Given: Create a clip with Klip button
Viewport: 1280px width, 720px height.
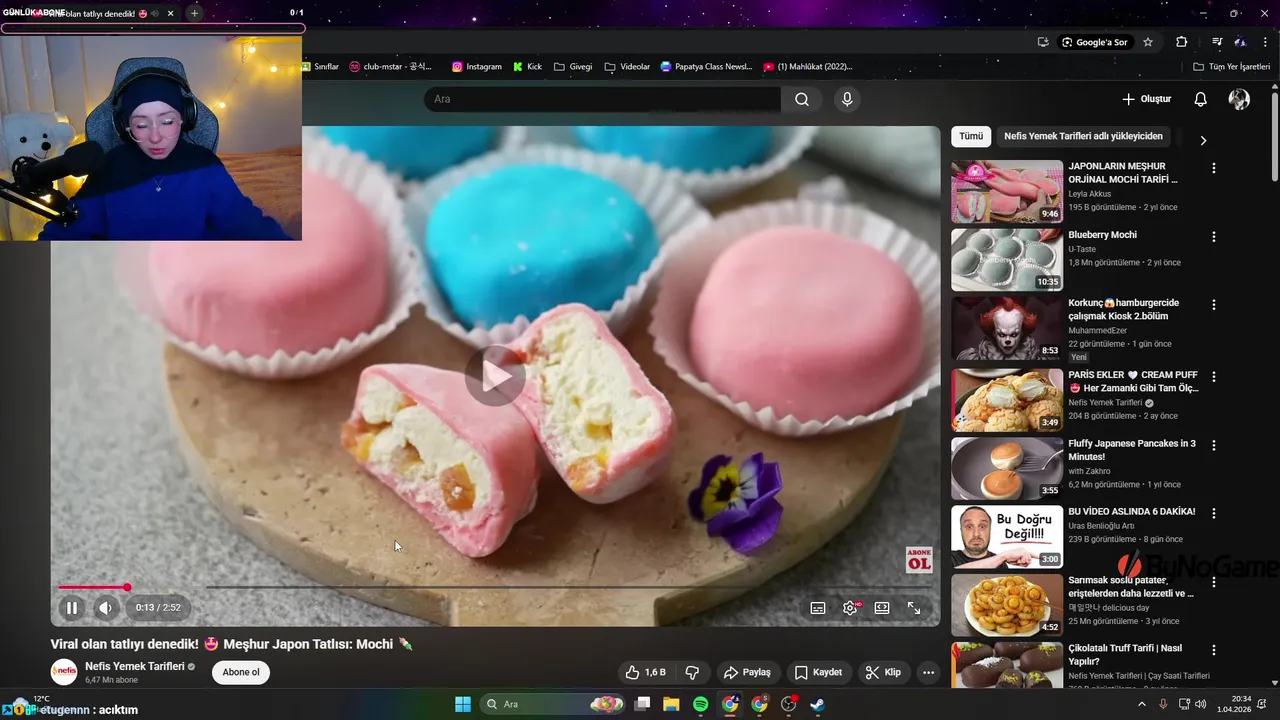Looking at the screenshot, I should (884, 672).
